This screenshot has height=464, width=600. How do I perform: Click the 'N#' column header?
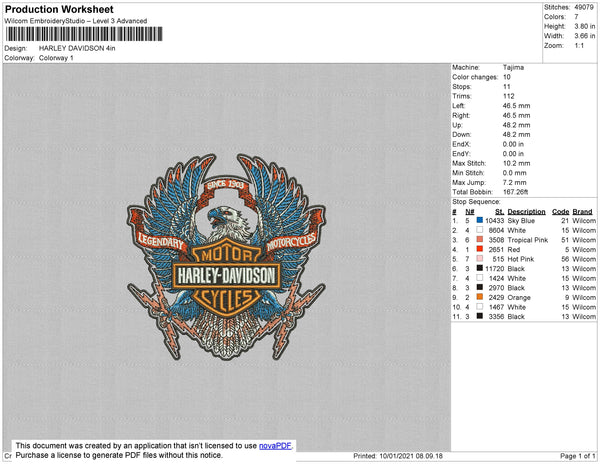pyautogui.click(x=470, y=212)
